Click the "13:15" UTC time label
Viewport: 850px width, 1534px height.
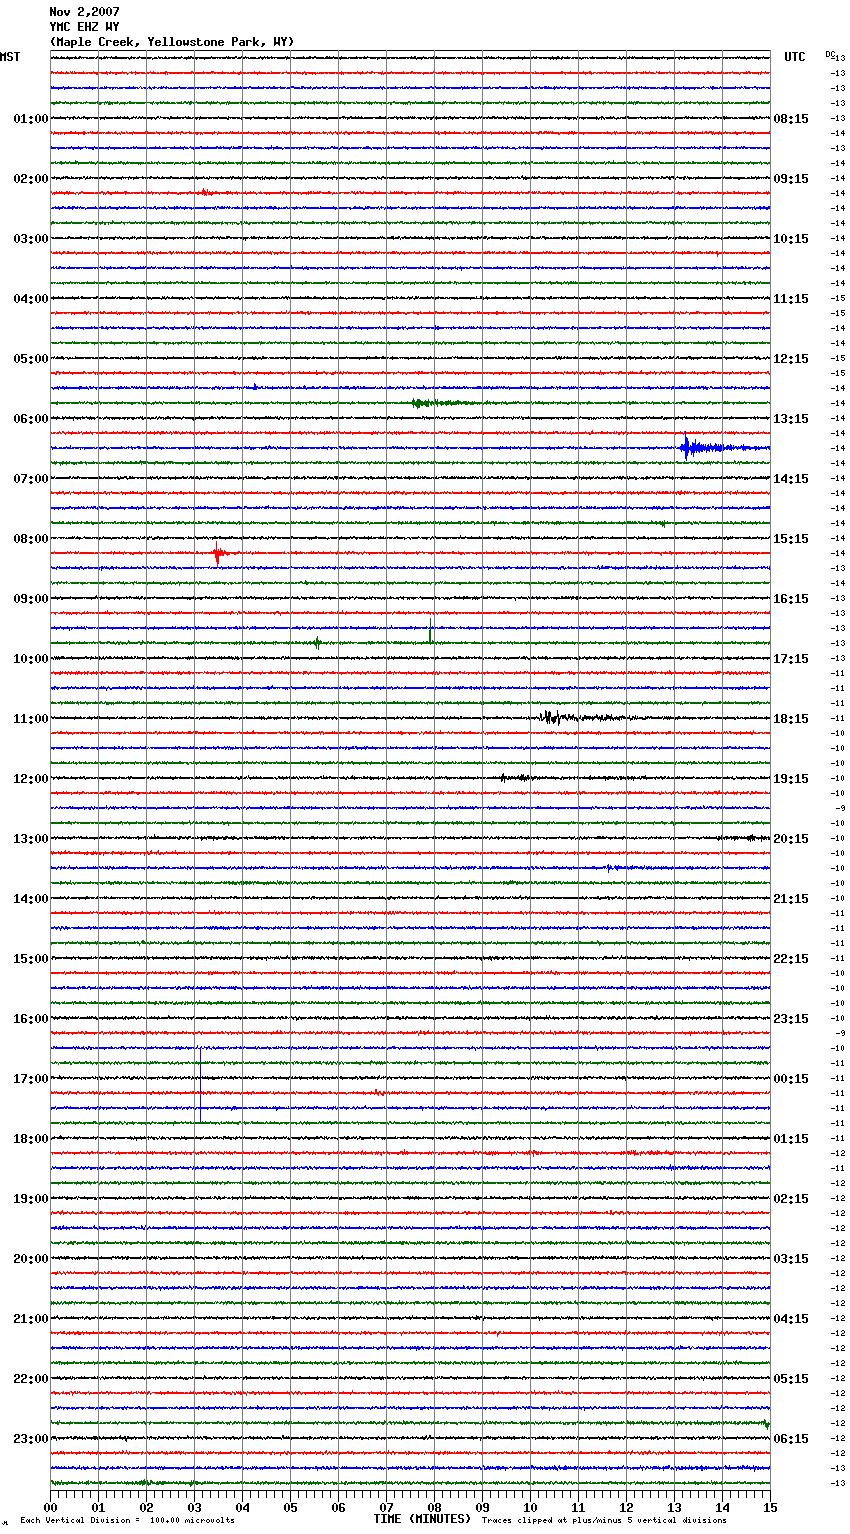[791, 419]
